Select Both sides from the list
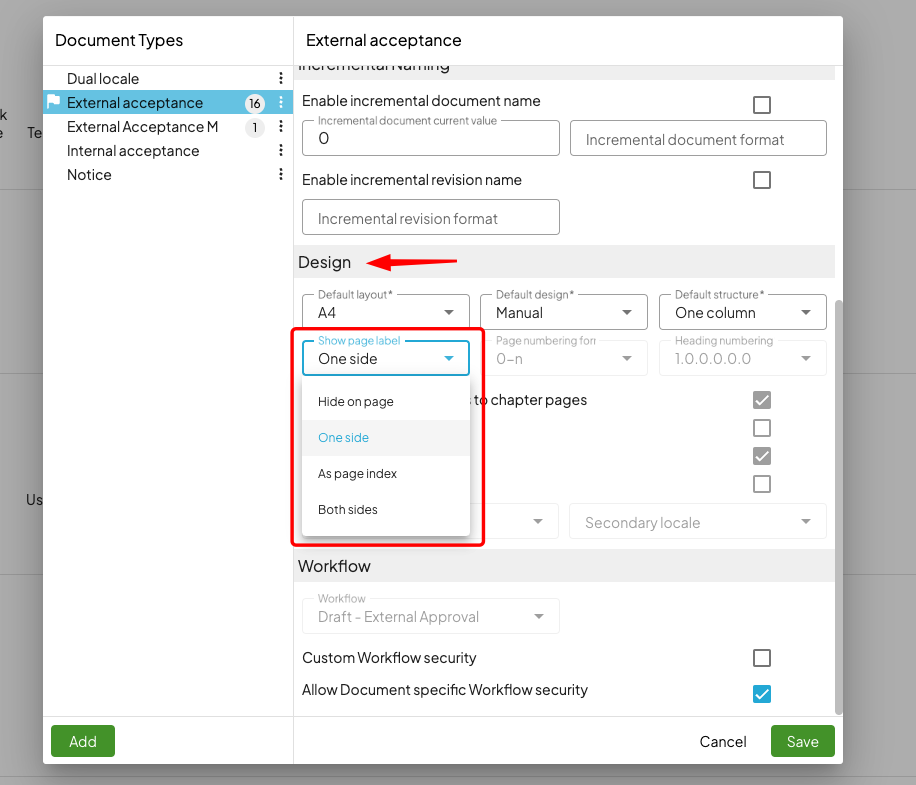The image size is (916, 785). 349,509
